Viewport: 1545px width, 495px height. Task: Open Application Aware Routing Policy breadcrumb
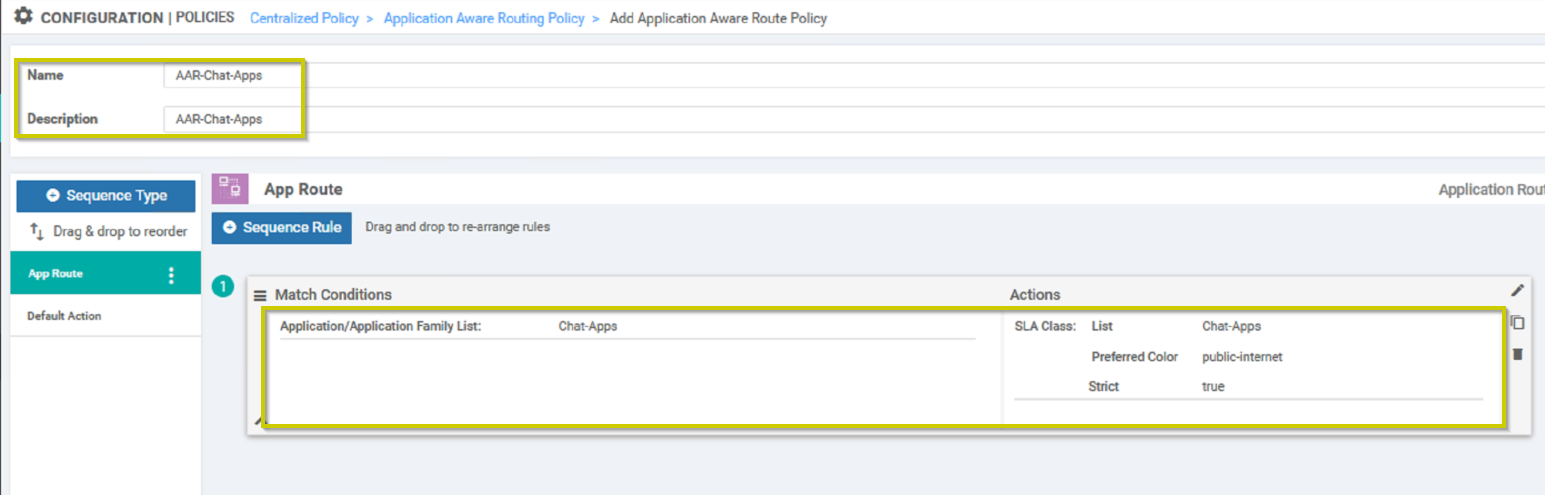pyautogui.click(x=484, y=18)
